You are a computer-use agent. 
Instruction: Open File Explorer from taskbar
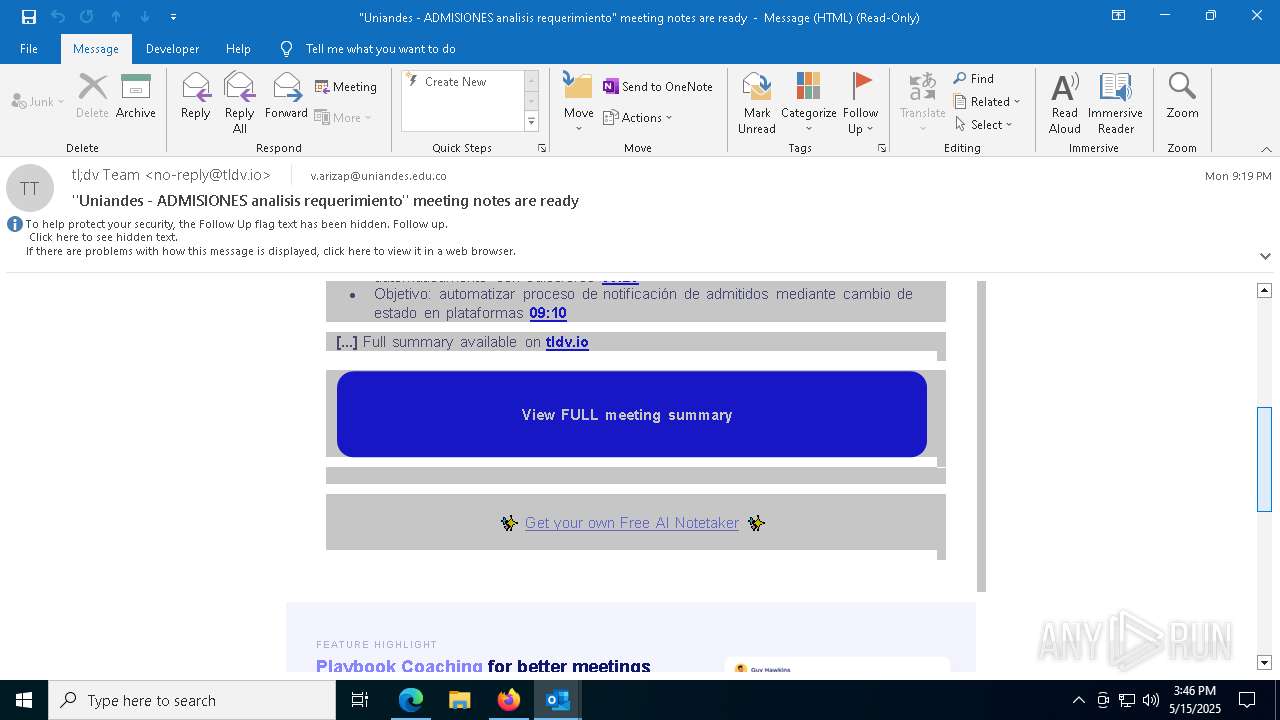coord(459,700)
